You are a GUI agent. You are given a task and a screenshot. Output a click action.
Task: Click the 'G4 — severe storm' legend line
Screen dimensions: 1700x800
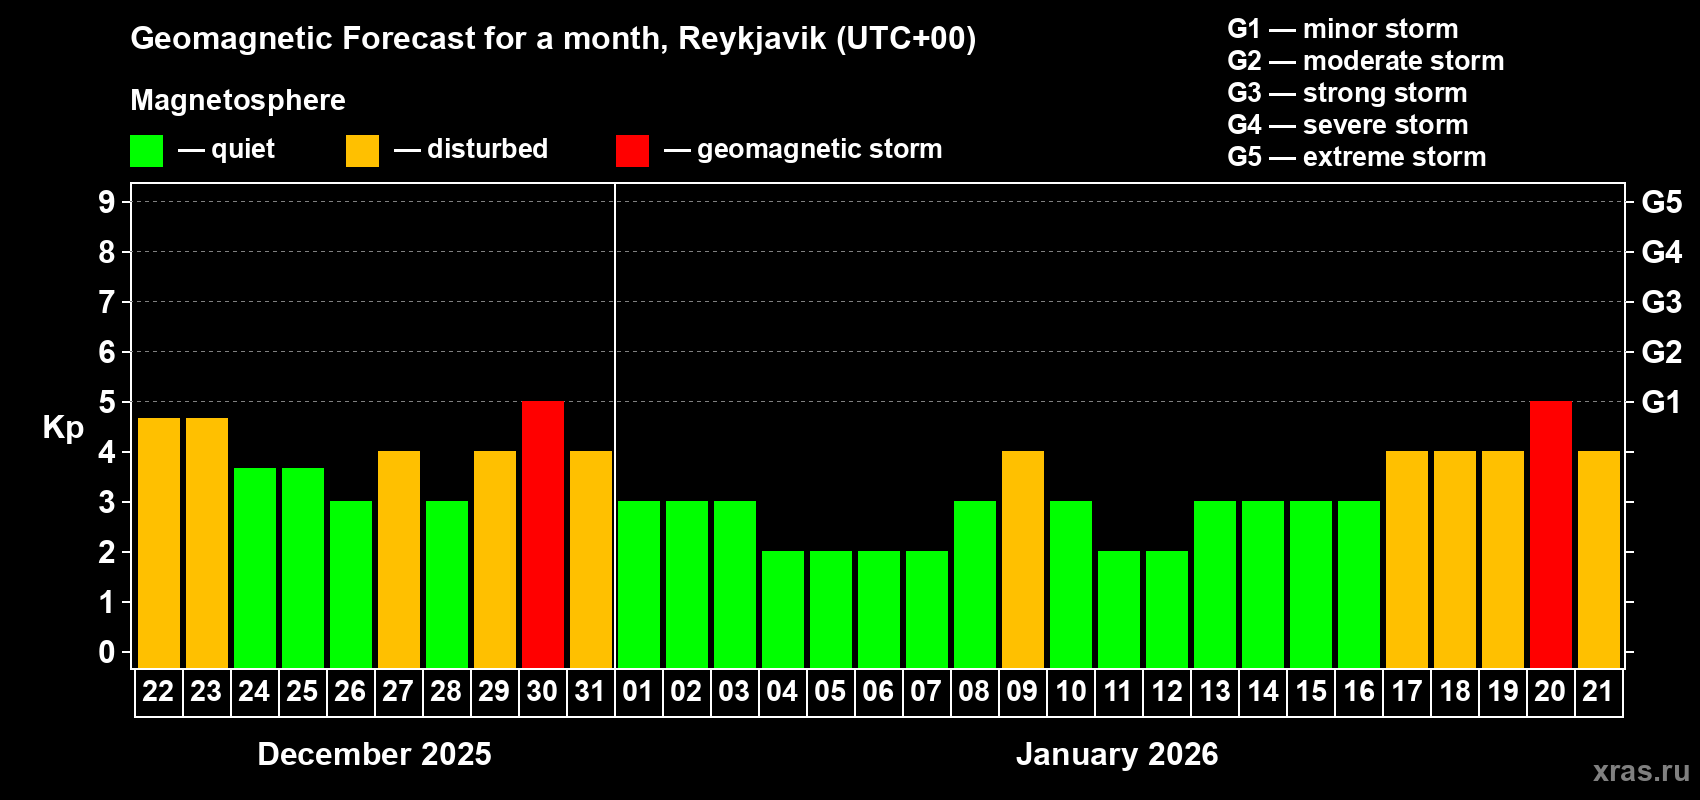click(x=1348, y=125)
